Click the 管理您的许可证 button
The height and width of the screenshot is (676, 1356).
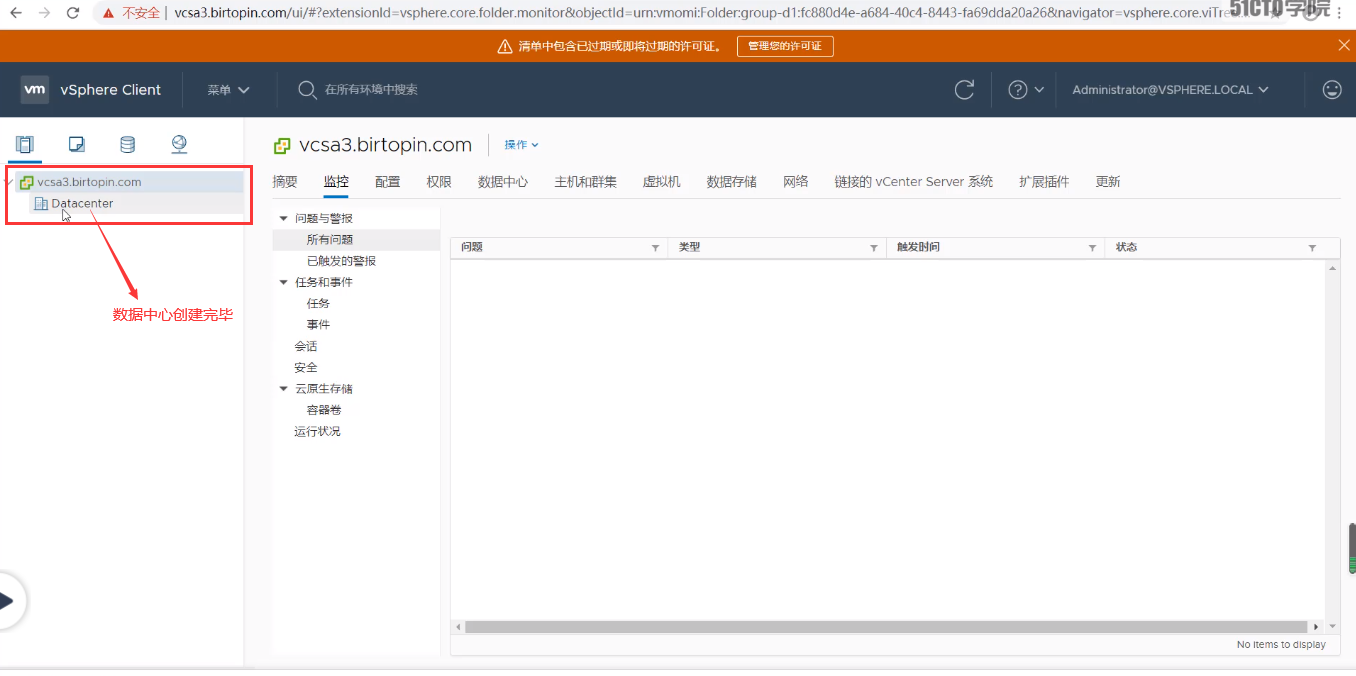(785, 46)
